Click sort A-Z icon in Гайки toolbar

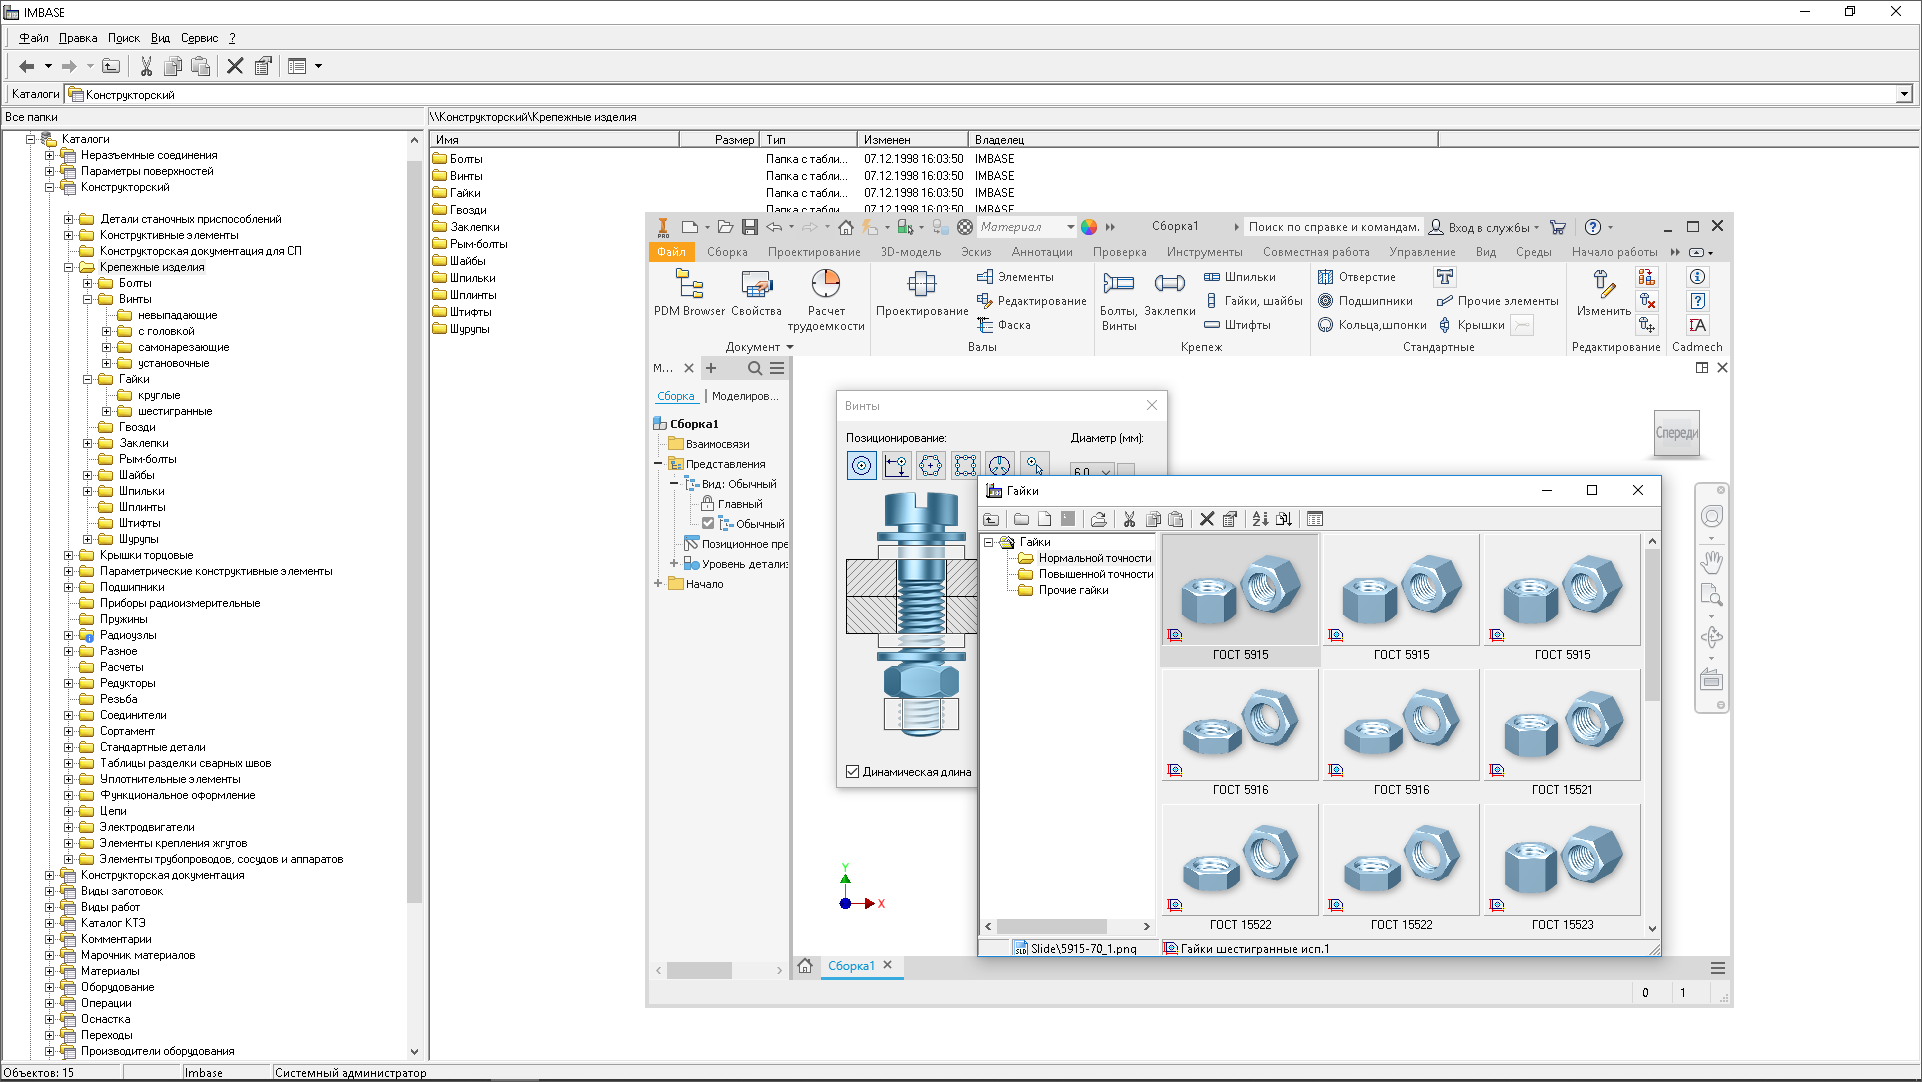tap(1260, 519)
